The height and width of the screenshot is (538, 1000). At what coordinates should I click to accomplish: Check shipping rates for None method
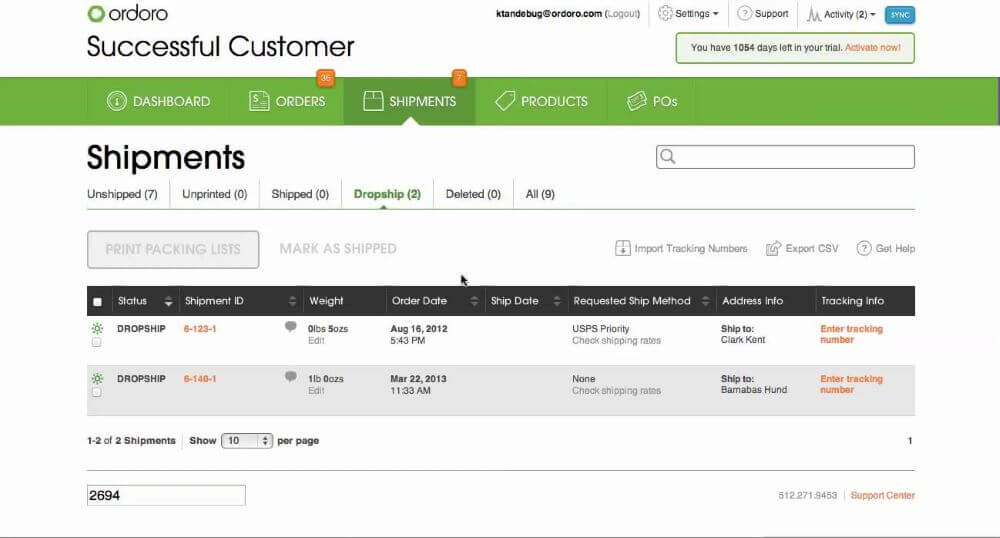click(x=616, y=390)
